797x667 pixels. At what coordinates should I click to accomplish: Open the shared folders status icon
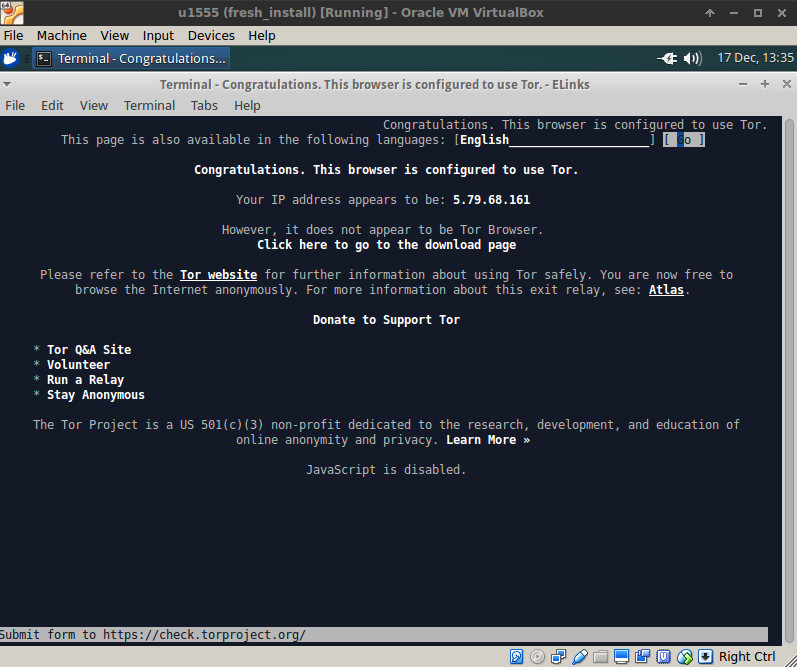pyautogui.click(x=600, y=656)
